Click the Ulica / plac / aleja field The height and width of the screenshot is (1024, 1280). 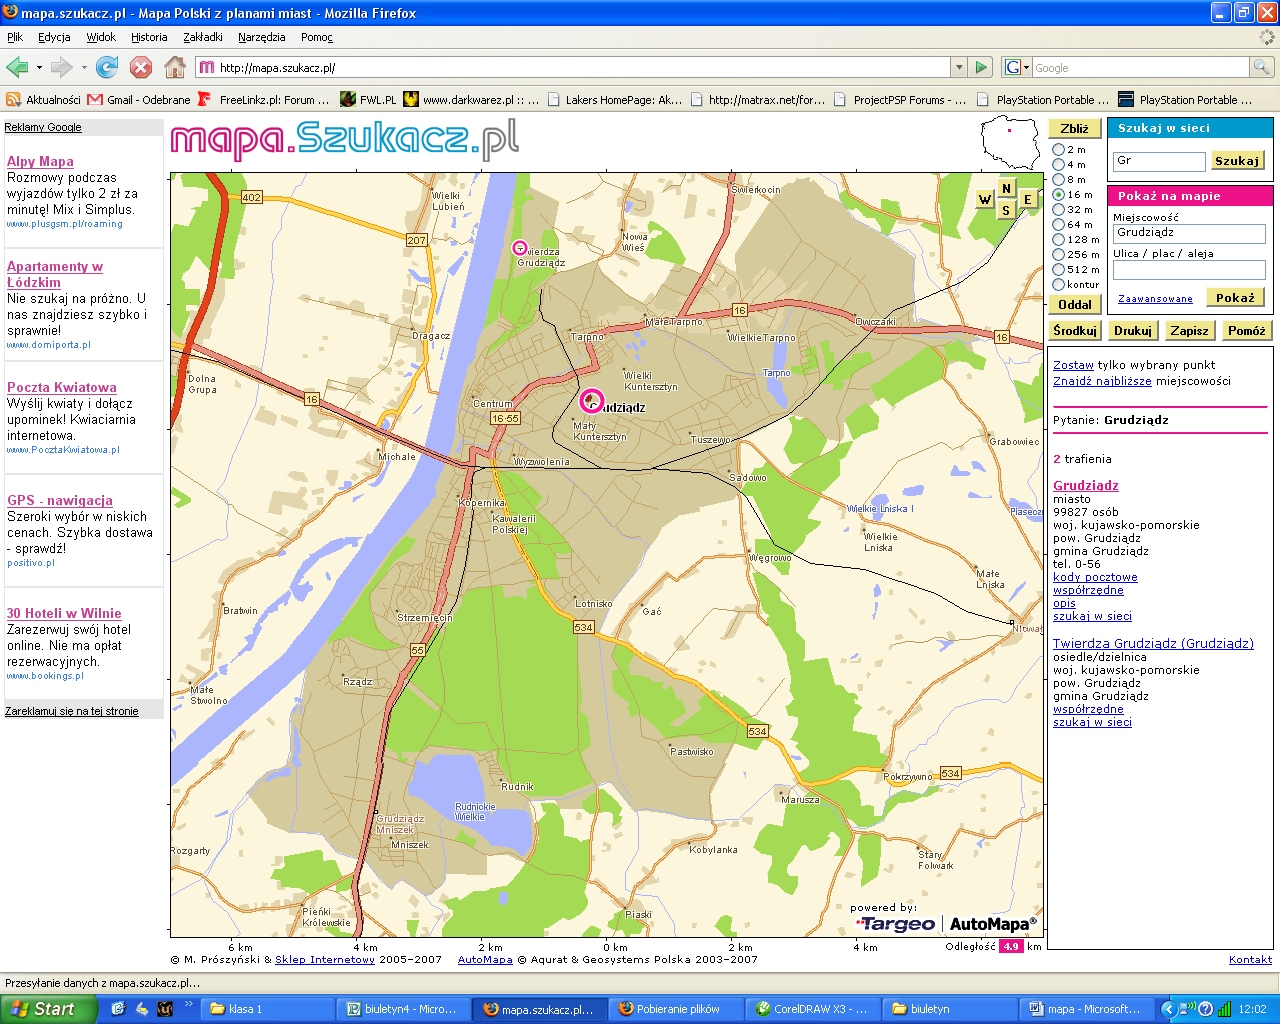pos(1189,270)
